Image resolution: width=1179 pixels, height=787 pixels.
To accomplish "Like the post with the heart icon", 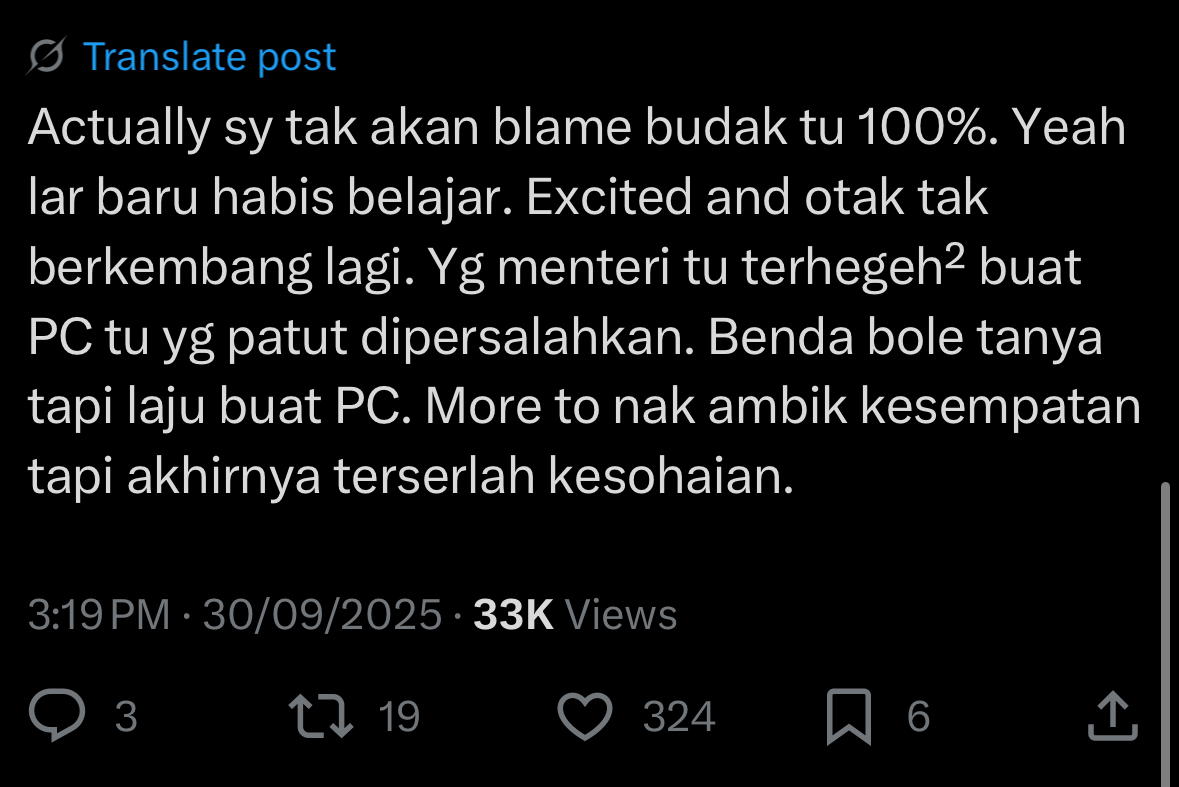I will [x=585, y=716].
